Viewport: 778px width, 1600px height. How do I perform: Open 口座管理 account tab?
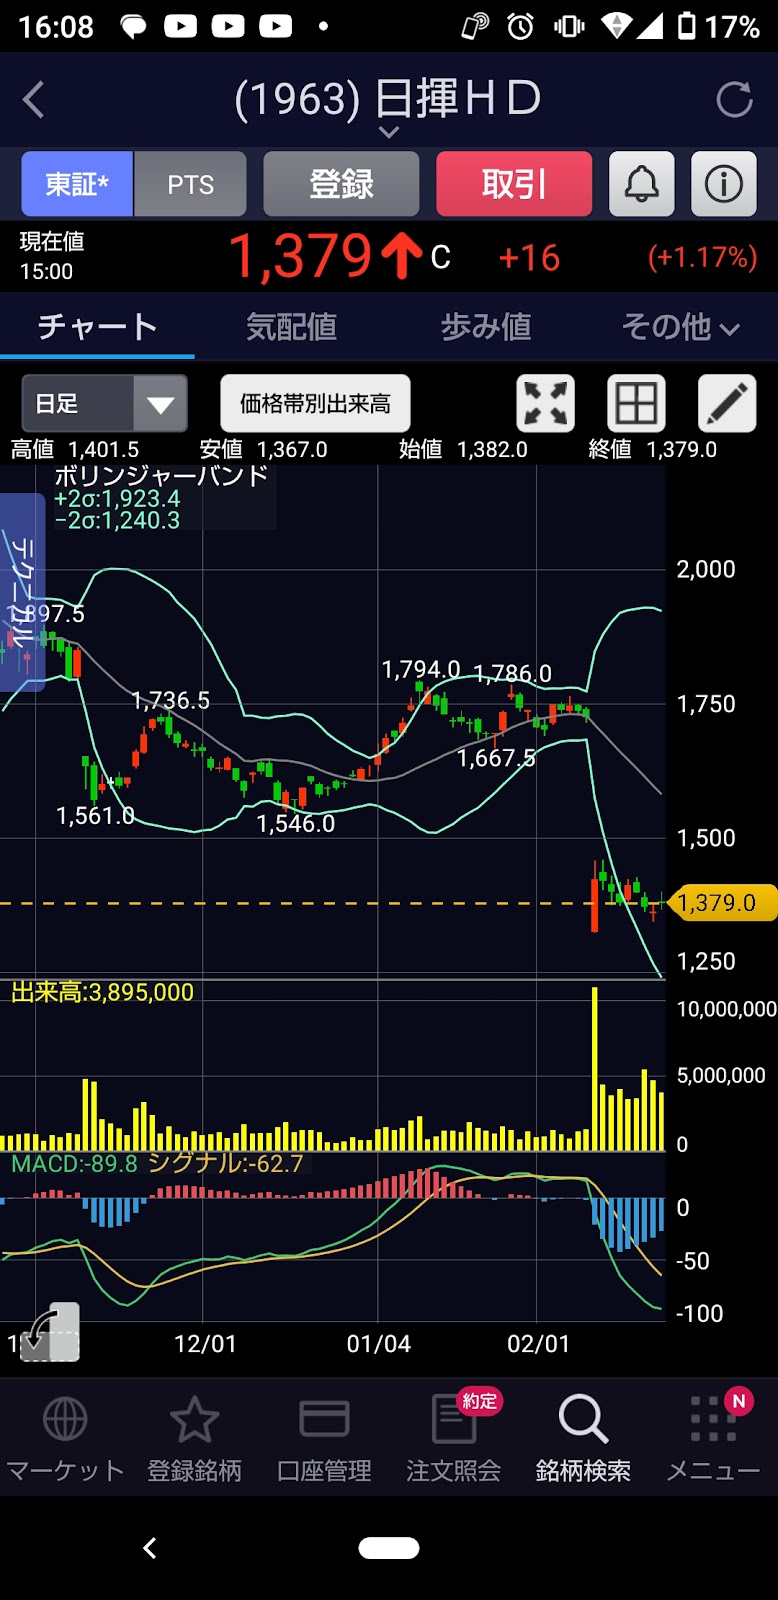(324, 1440)
